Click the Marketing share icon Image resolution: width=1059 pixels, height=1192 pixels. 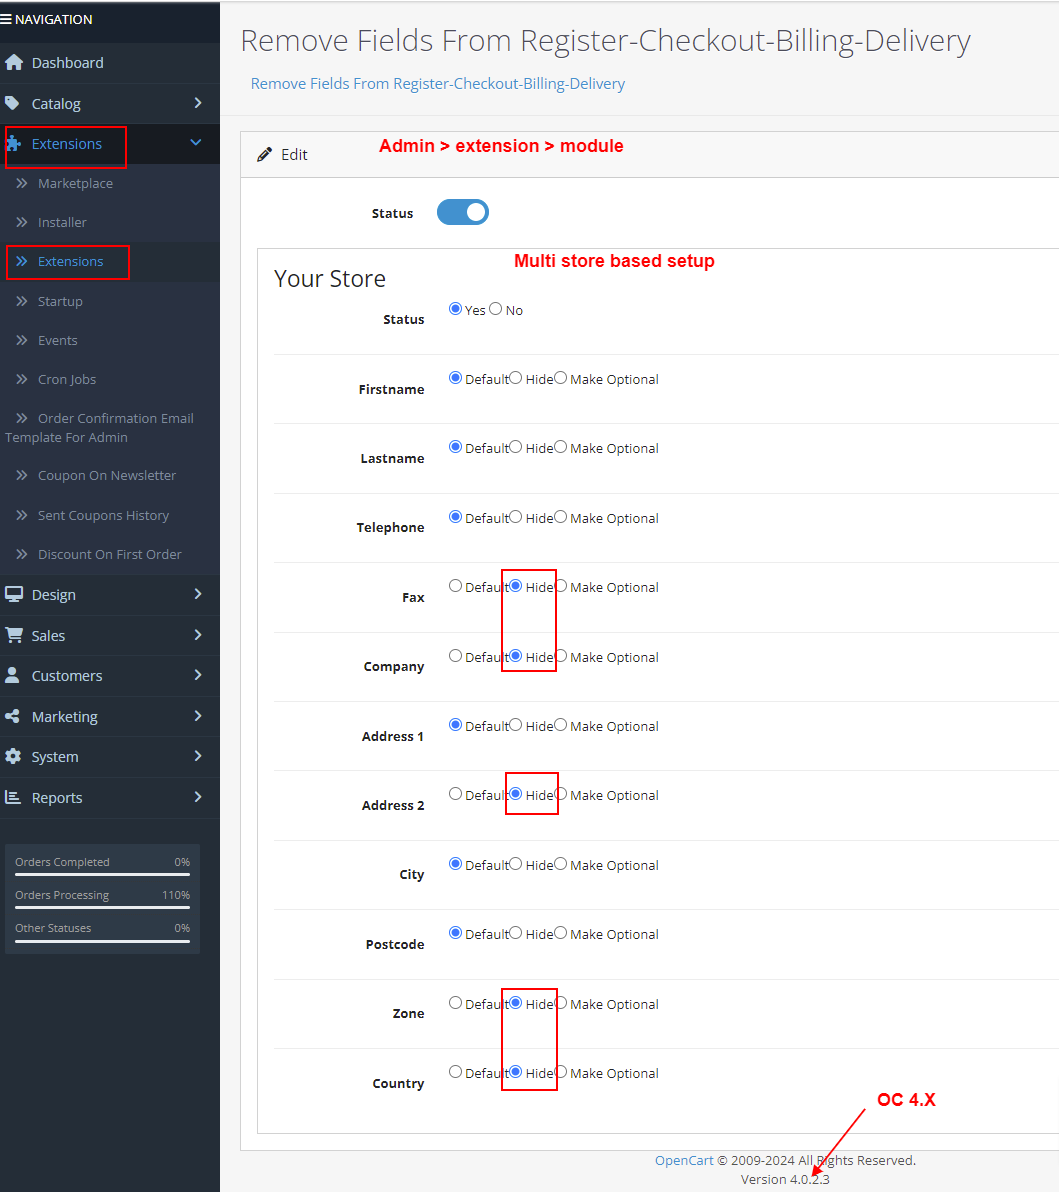click(12, 717)
